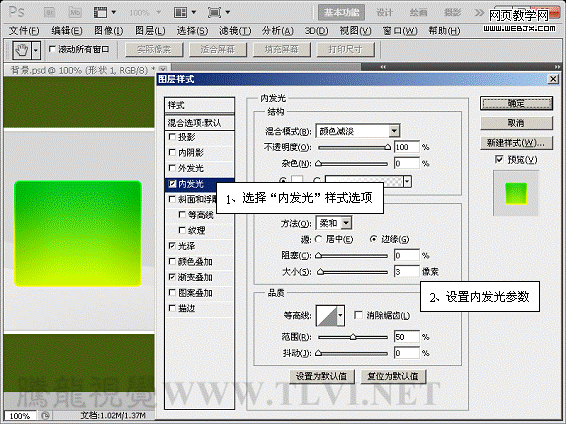Screen dimensions: 566x424
Task: Enable the 内阴影 checkbox
Action: (x=173, y=152)
